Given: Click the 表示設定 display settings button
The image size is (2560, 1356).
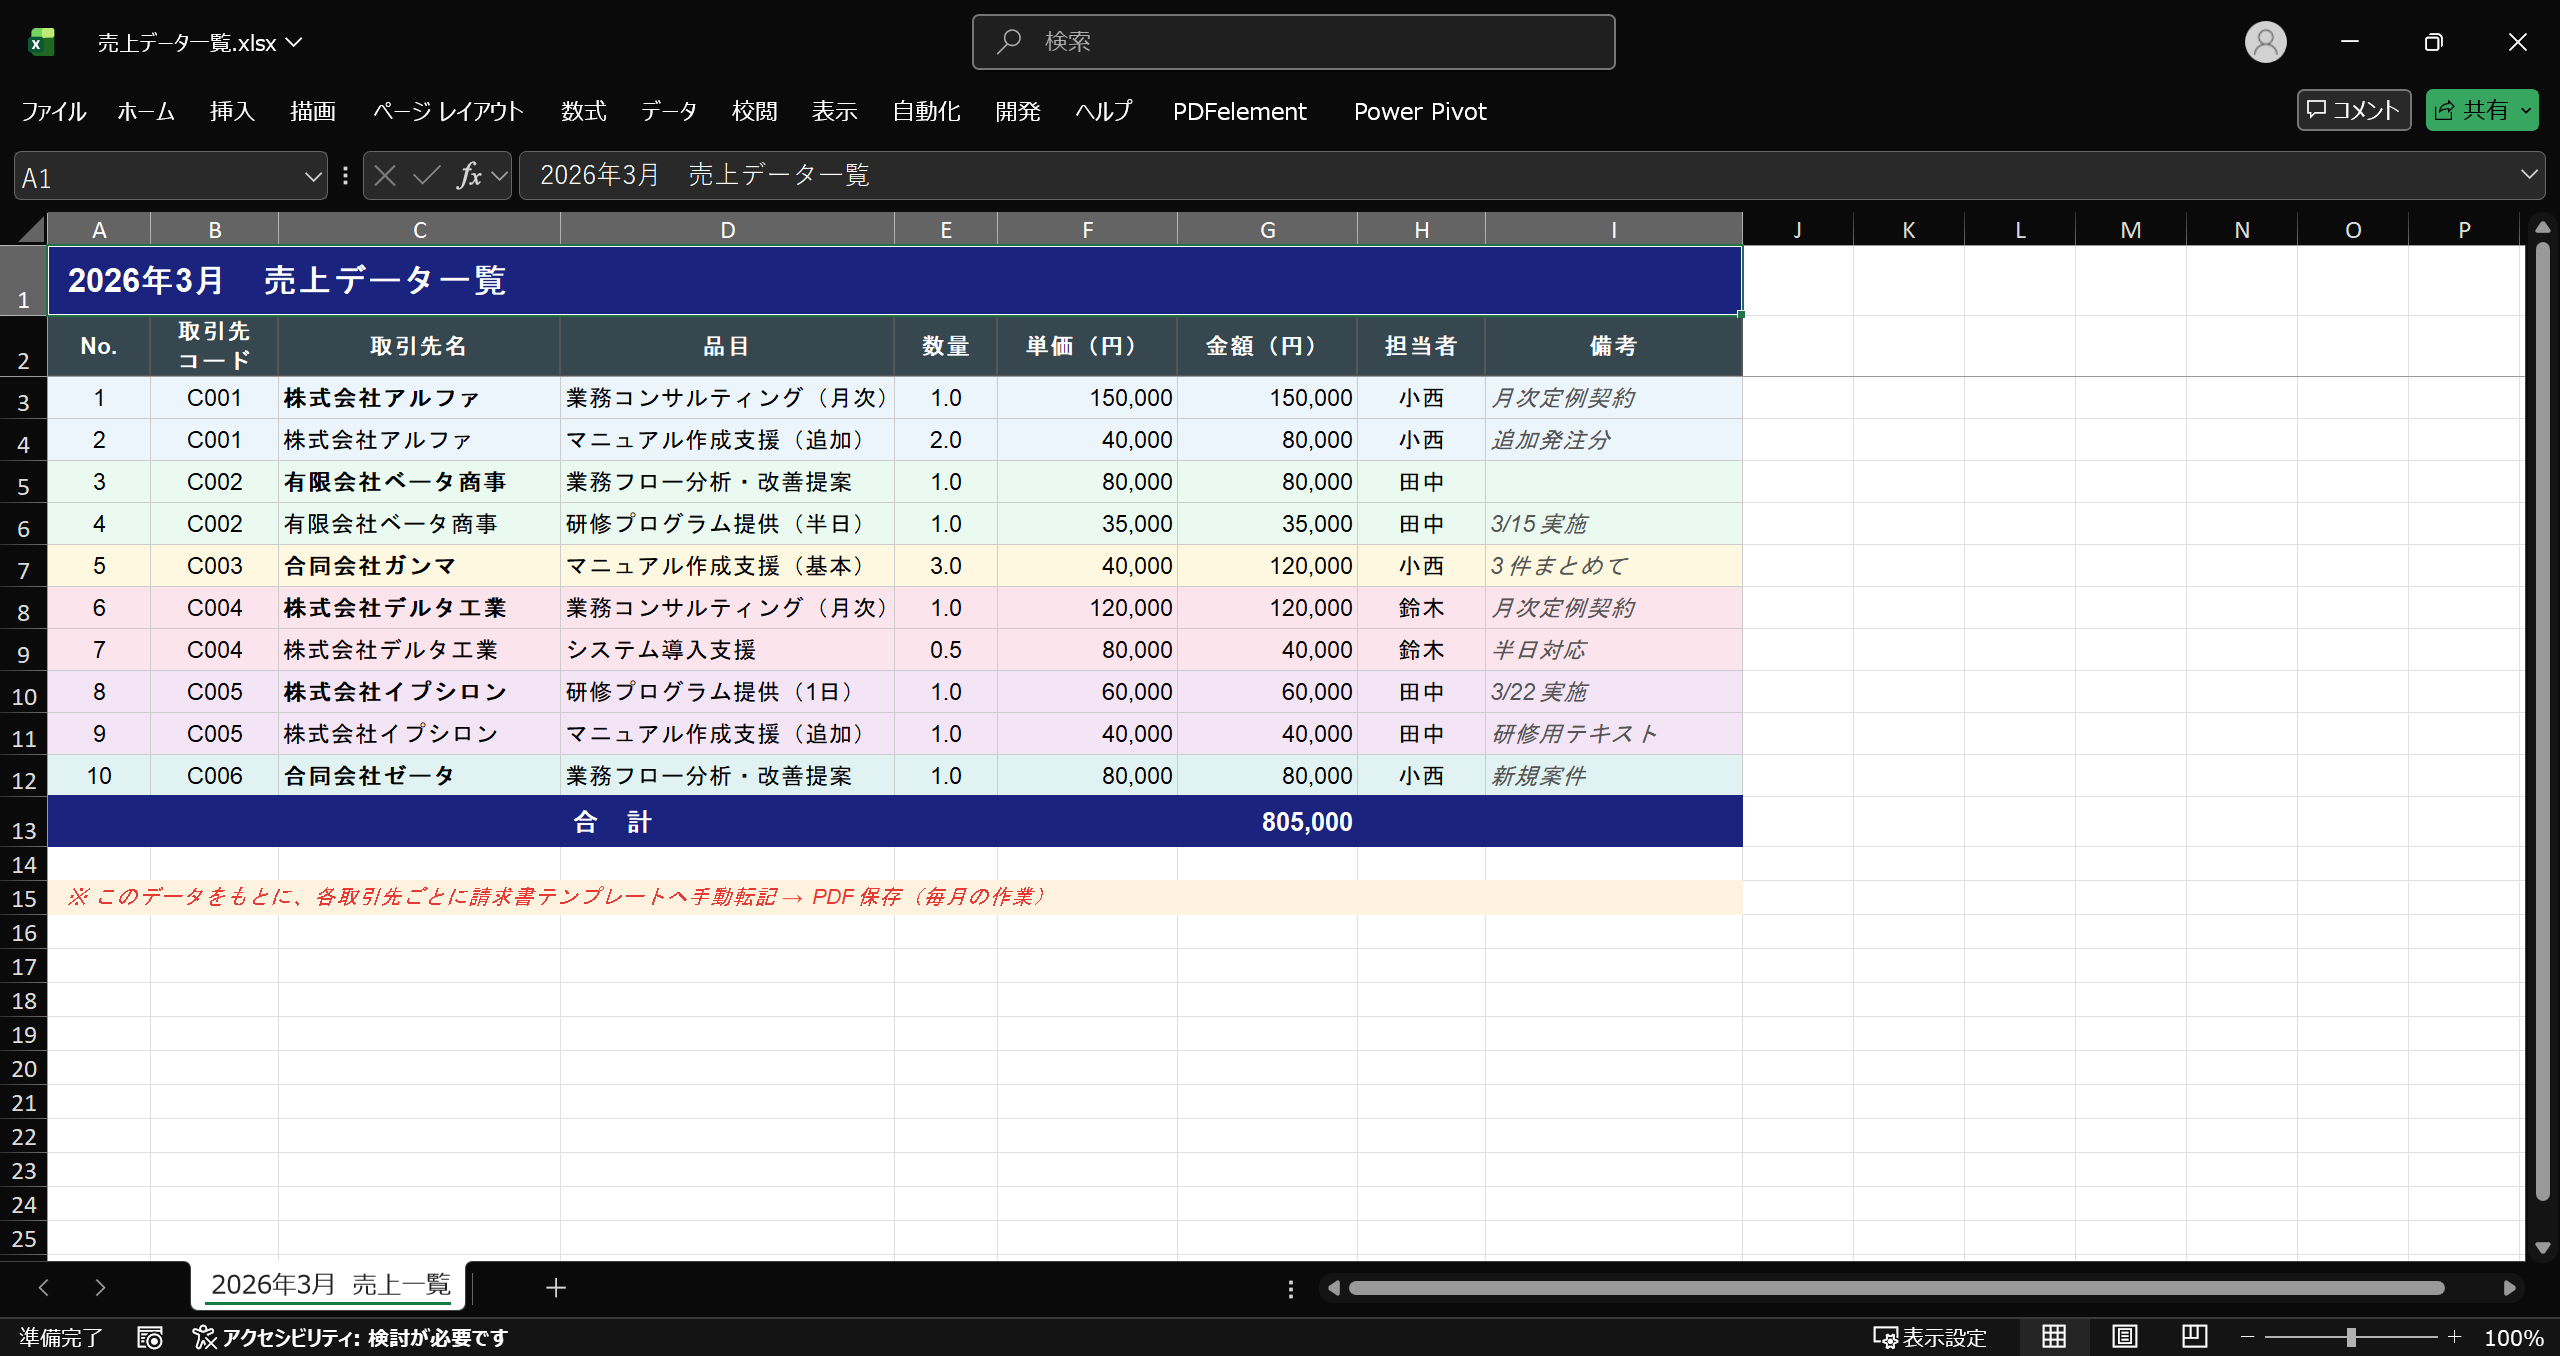Looking at the screenshot, I should (1930, 1337).
